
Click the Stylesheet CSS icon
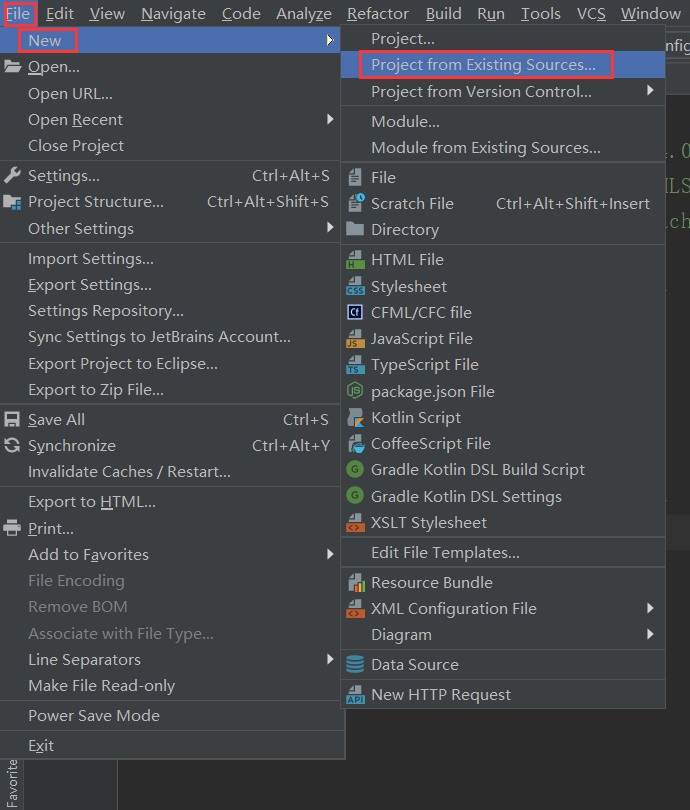tap(355, 286)
